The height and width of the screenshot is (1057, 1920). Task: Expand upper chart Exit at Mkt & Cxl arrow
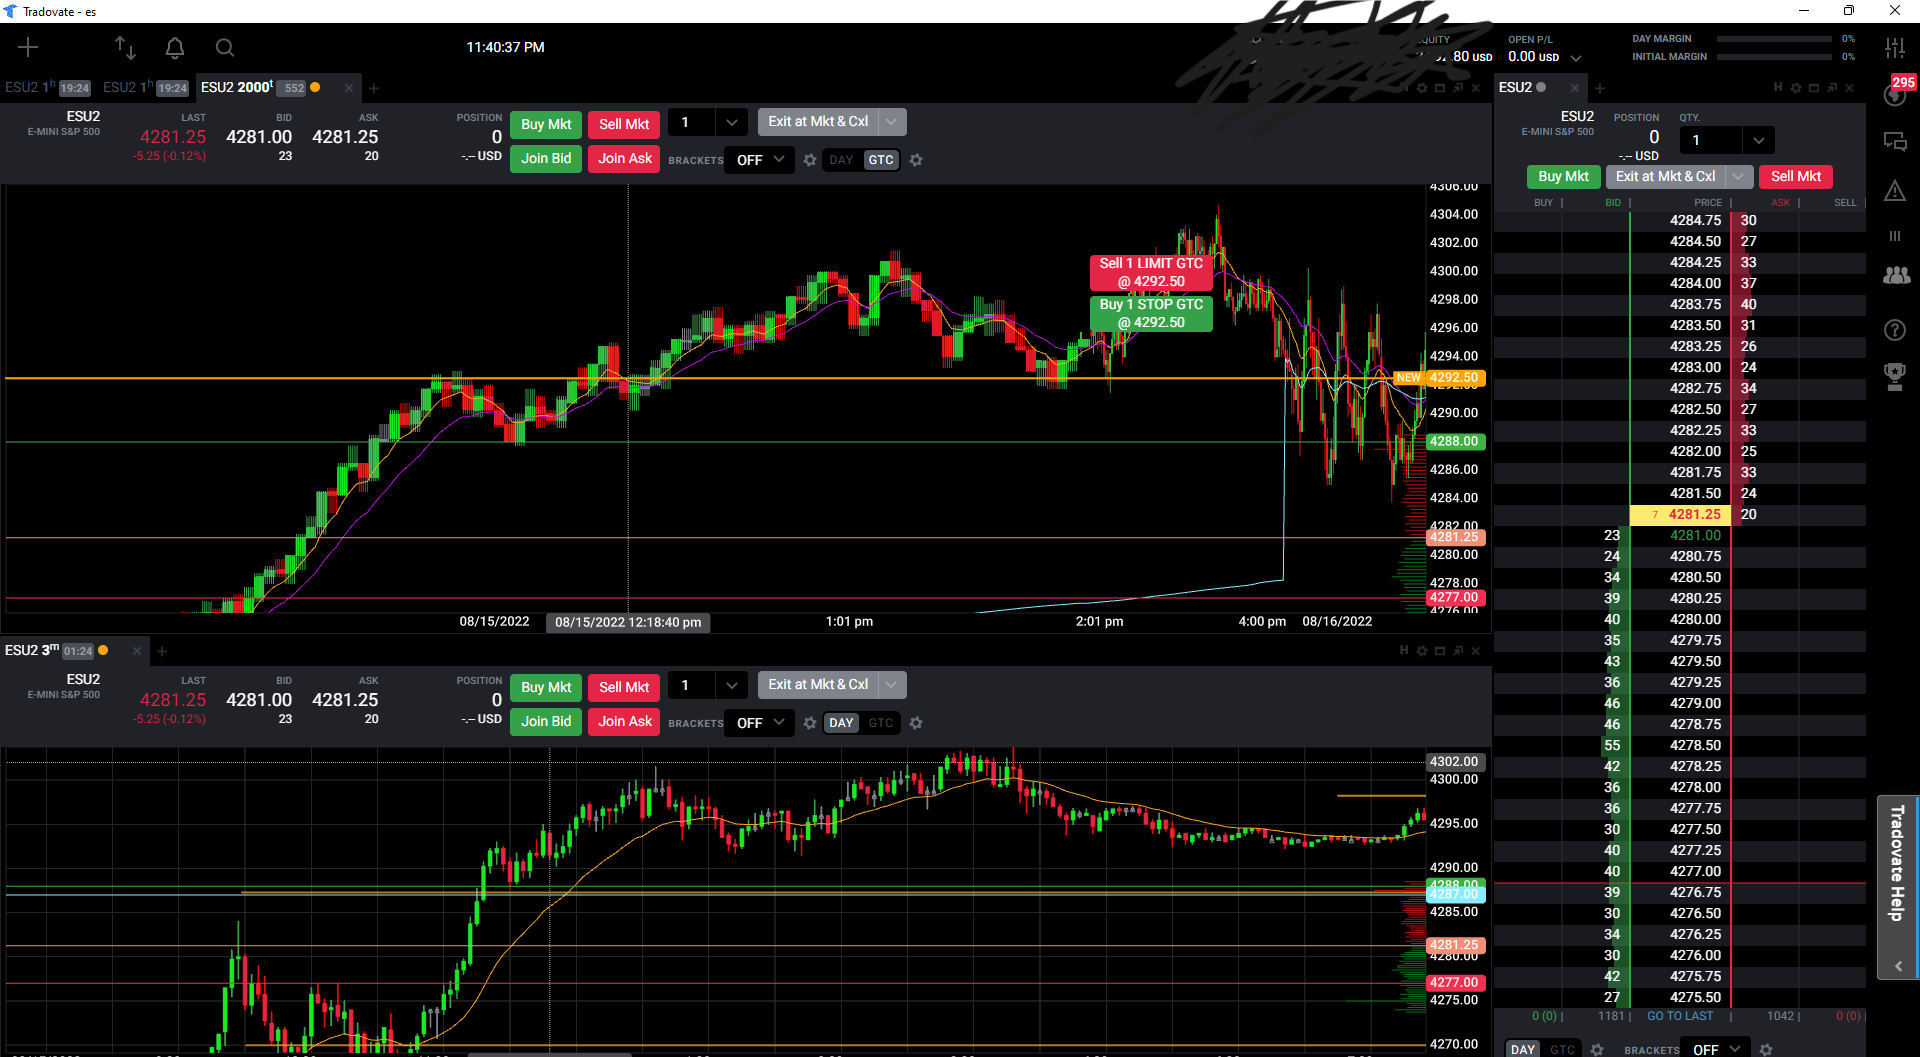tap(891, 122)
